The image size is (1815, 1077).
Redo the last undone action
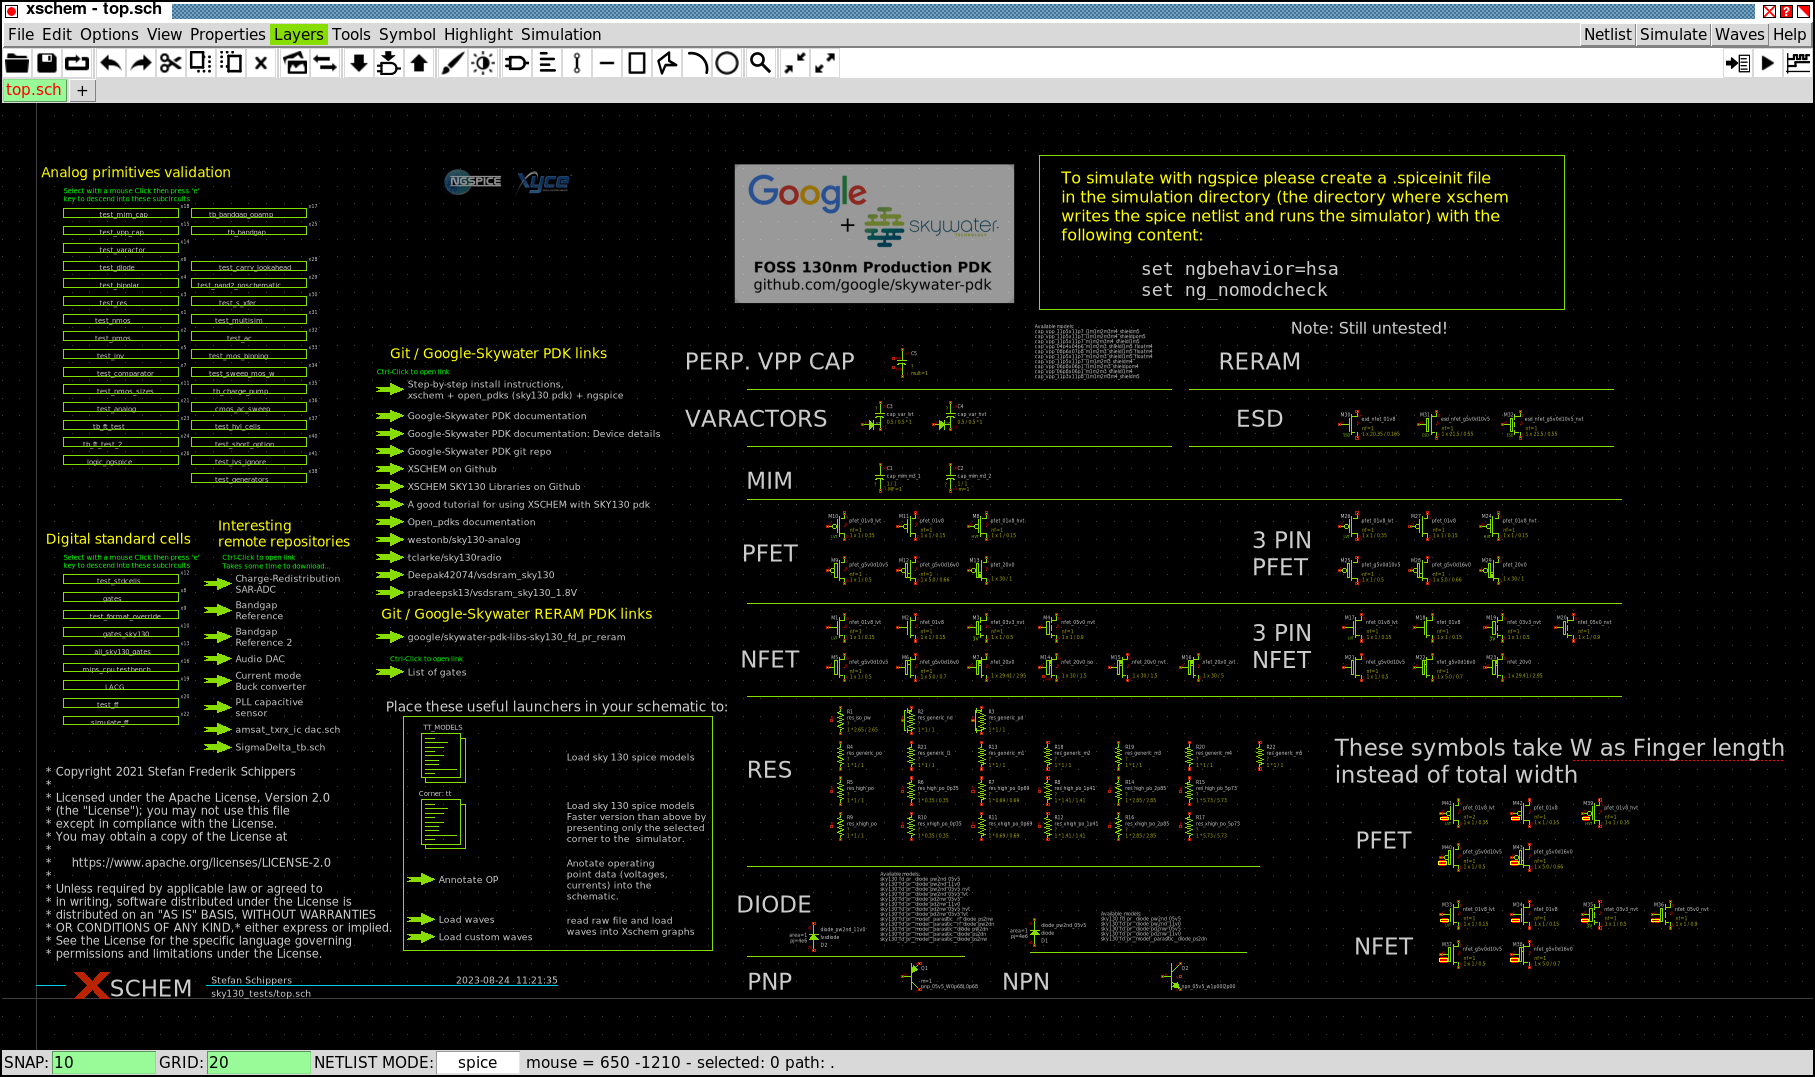[x=141, y=63]
